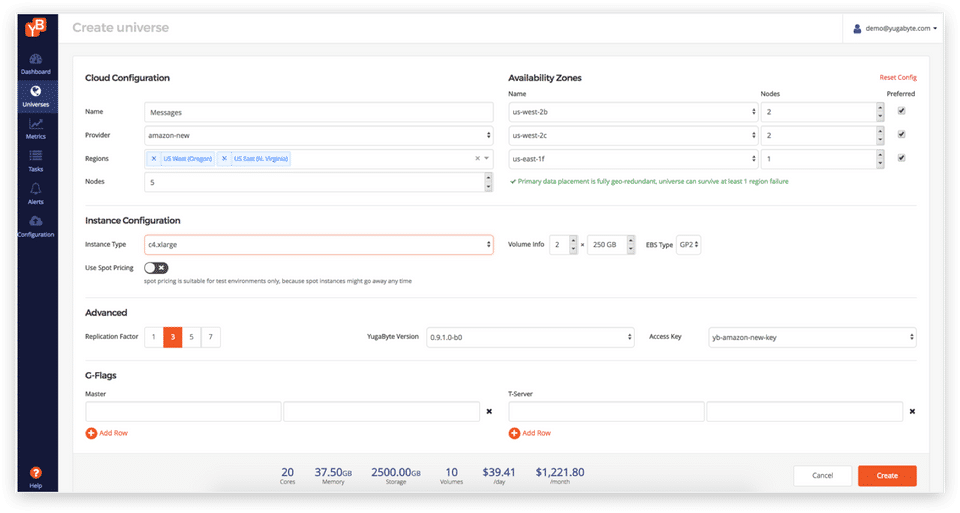960x513 pixels.
Task: Open the Tasks list icon
Action: click(x=35, y=155)
